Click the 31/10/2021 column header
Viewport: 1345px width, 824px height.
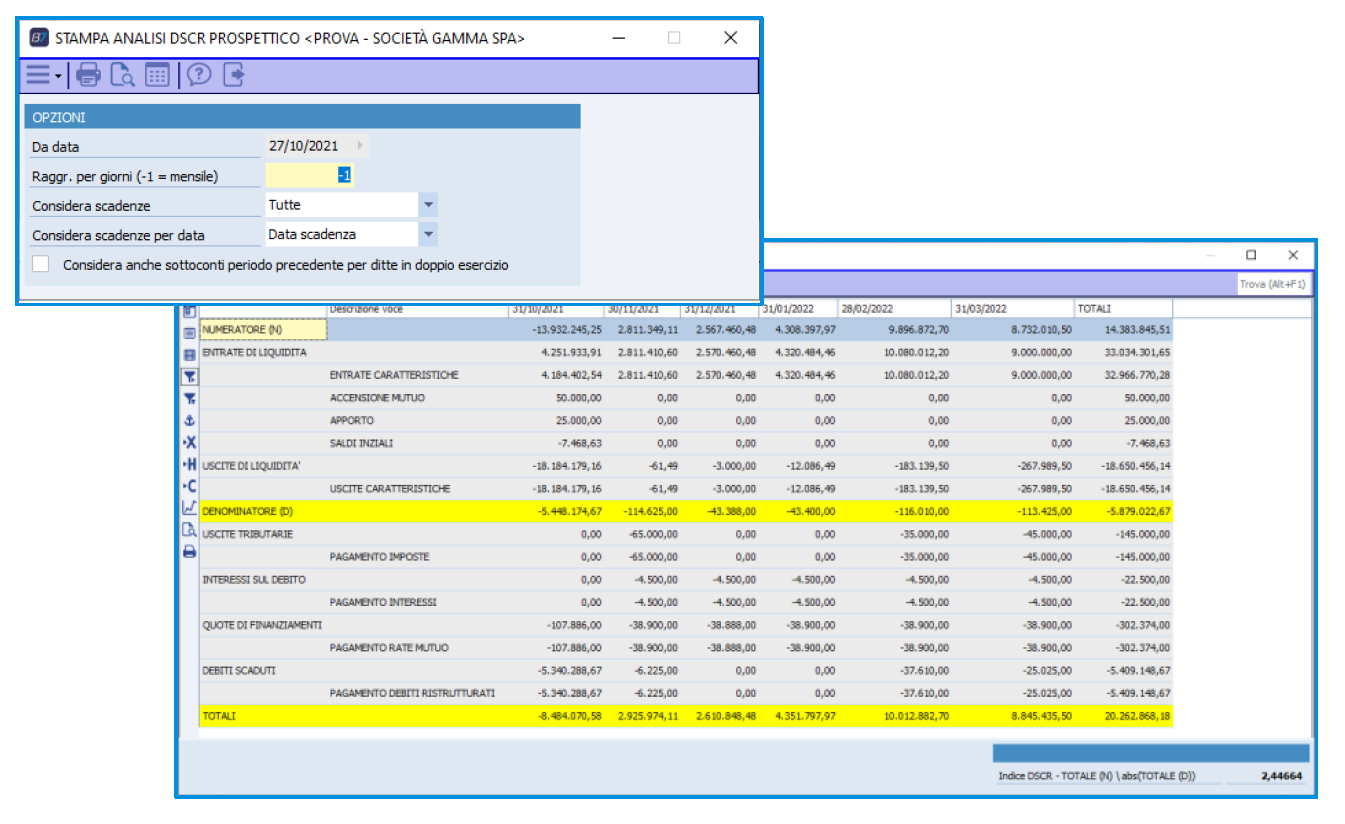point(556,309)
